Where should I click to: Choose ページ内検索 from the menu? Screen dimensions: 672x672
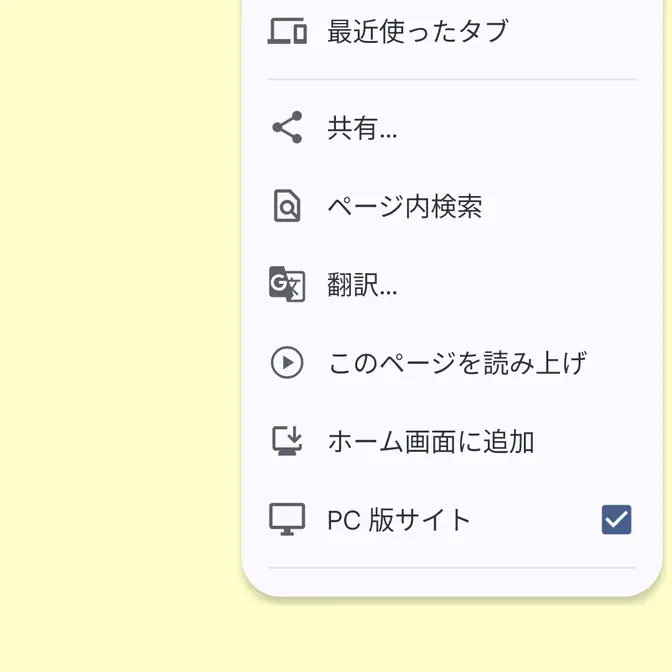405,207
